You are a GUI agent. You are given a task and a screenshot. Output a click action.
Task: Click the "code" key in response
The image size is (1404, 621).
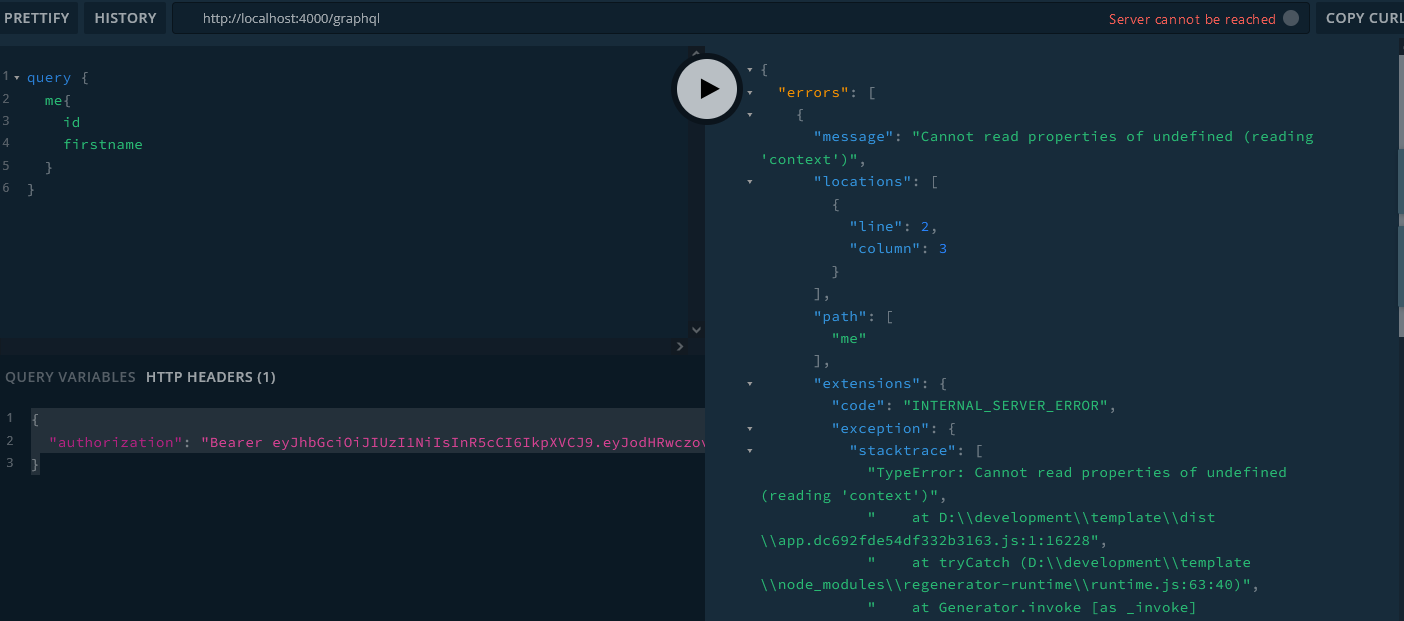[x=858, y=405]
